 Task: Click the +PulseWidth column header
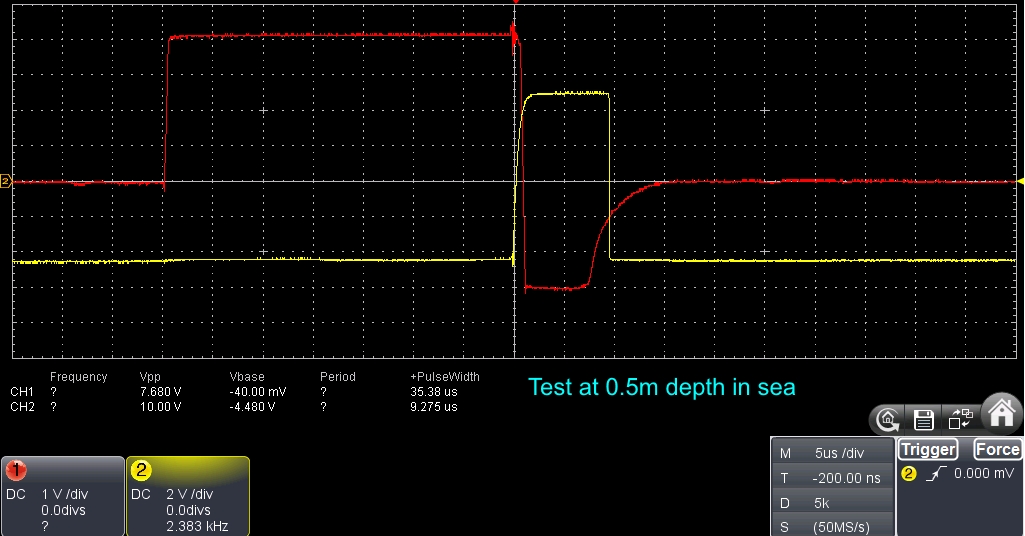pos(445,377)
